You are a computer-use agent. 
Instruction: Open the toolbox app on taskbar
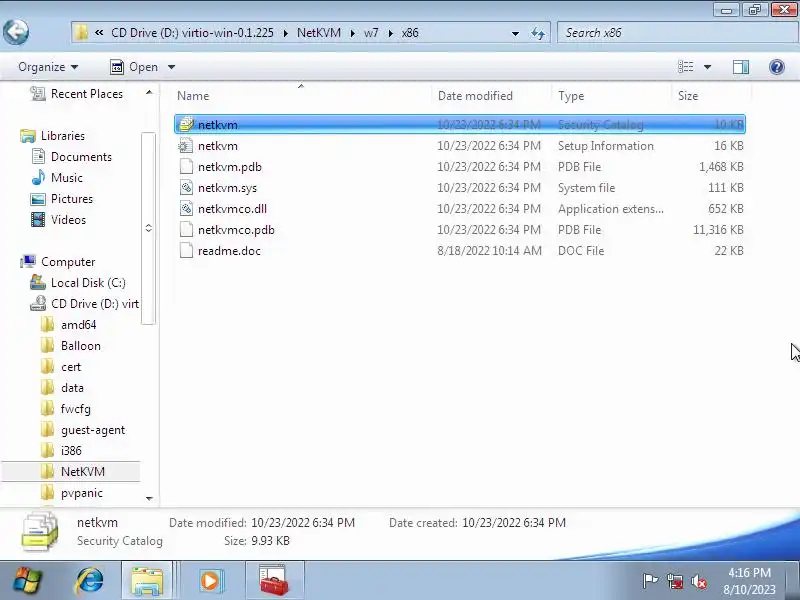point(274,581)
